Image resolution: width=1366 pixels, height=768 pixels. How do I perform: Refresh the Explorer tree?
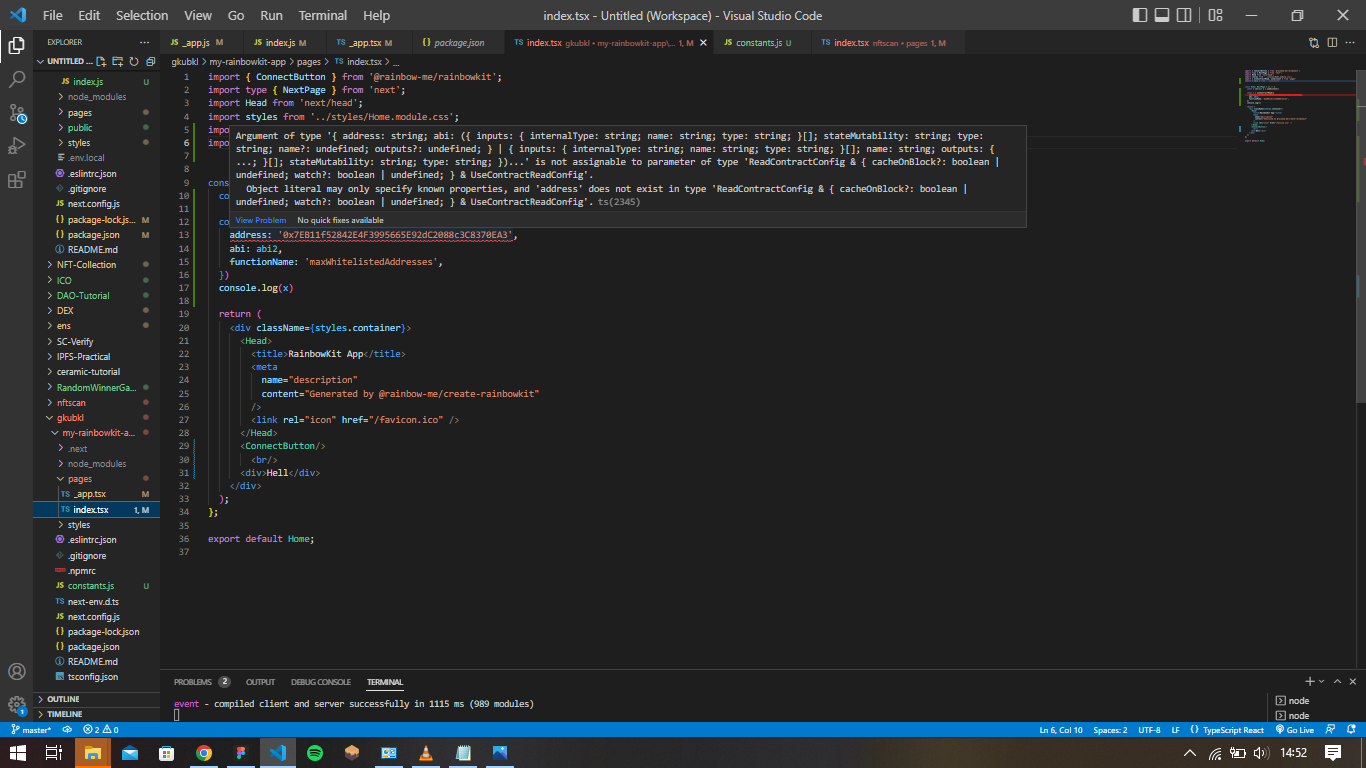(x=133, y=61)
